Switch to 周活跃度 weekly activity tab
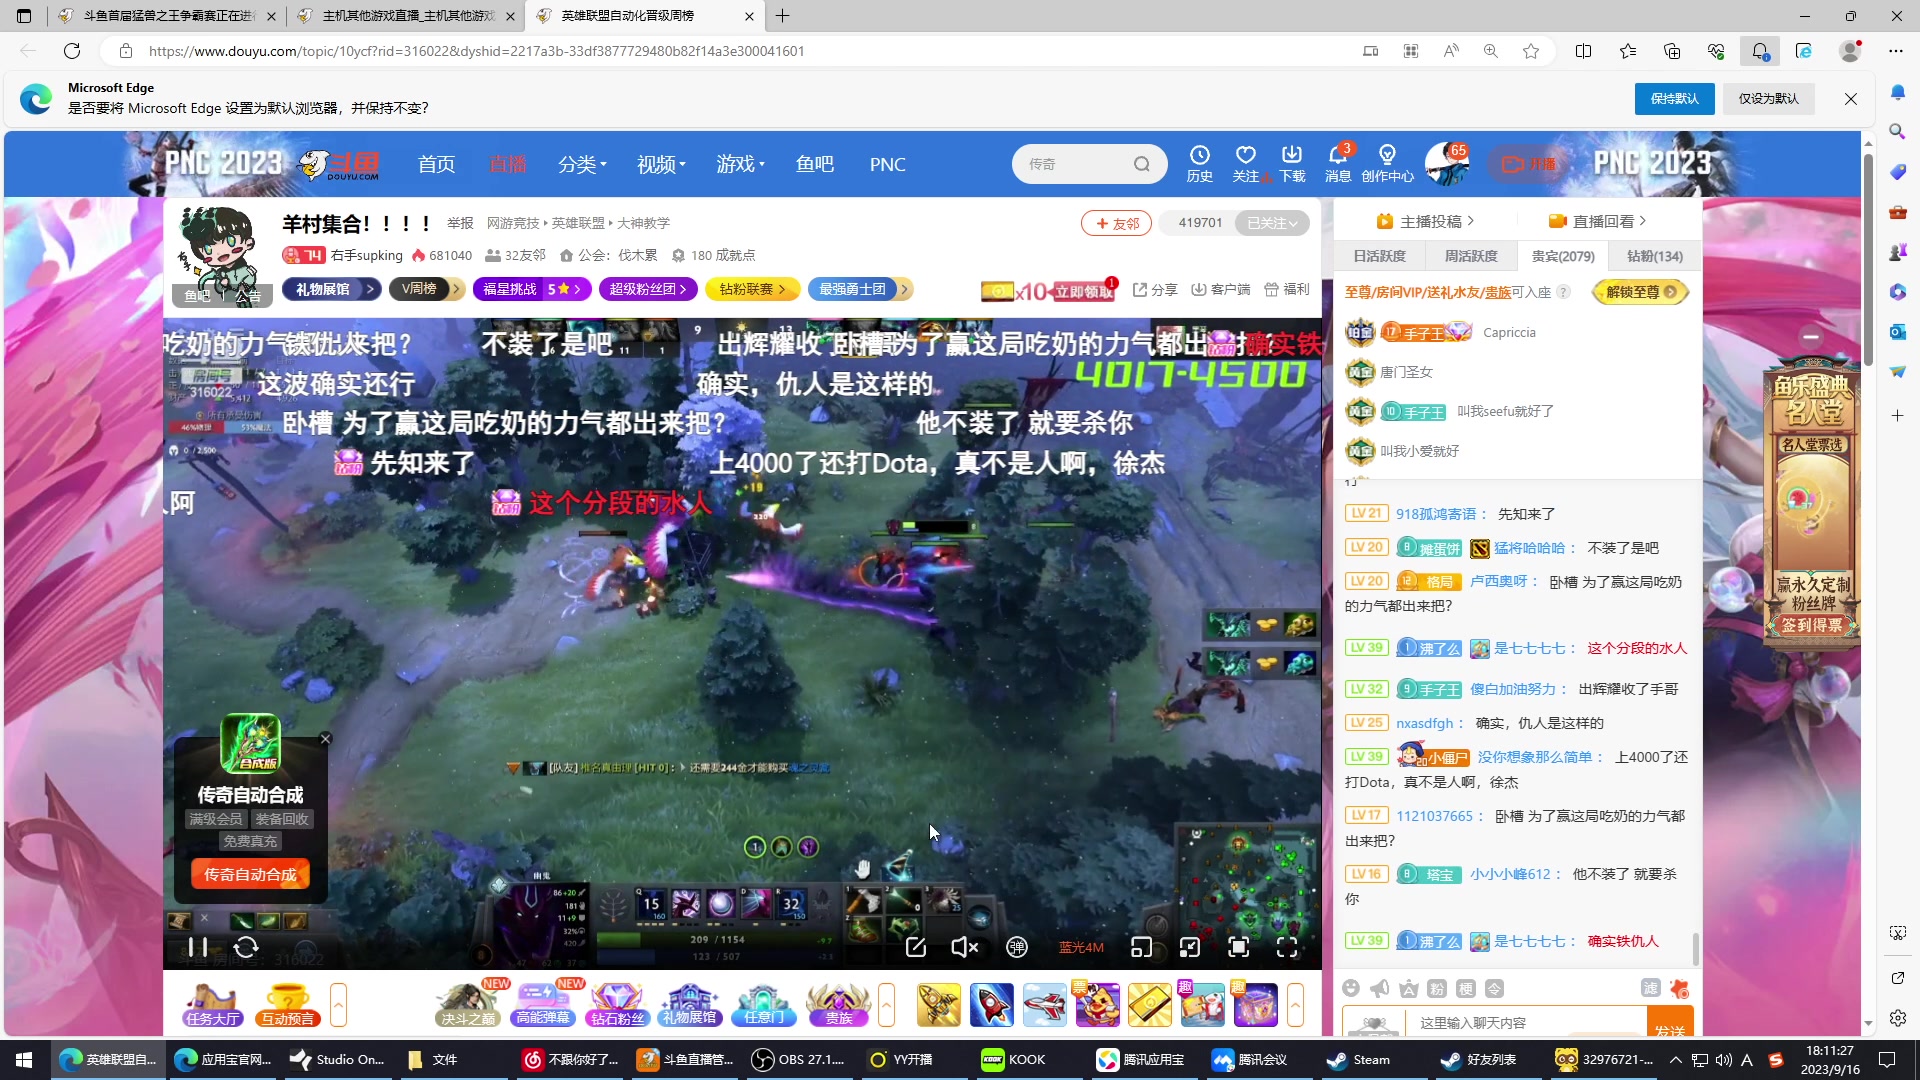Screen dimensions: 1920x1080 pos(1471,256)
